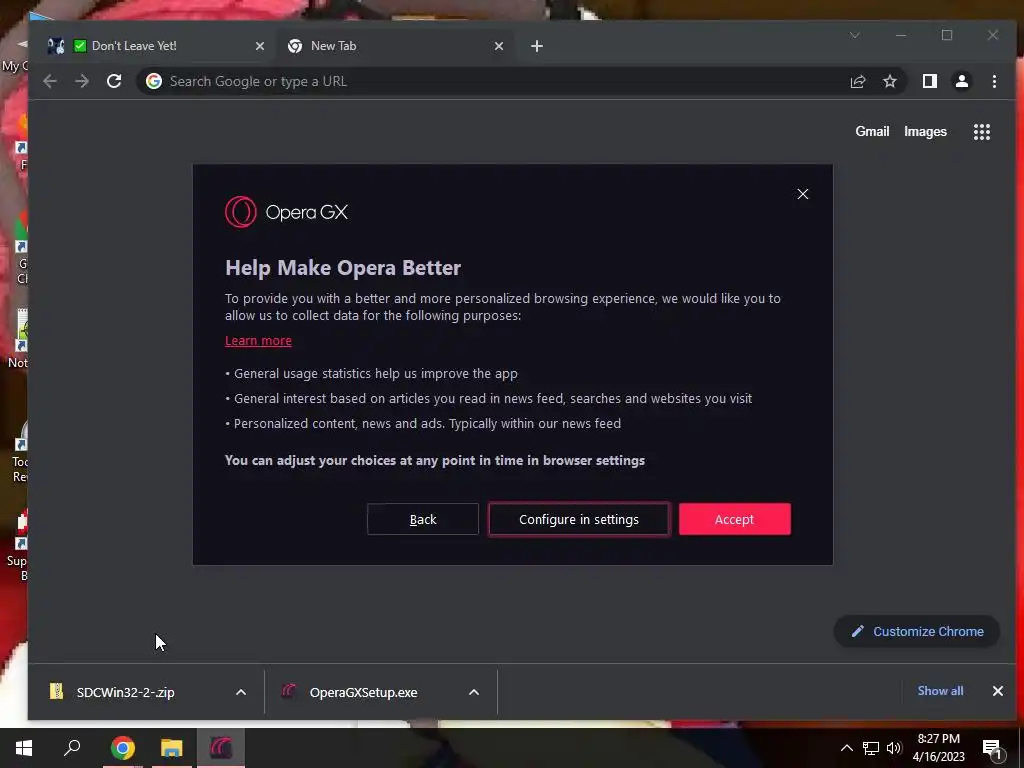
Task: Expand options for OperaGXSetup.exe download
Action: coord(474,692)
